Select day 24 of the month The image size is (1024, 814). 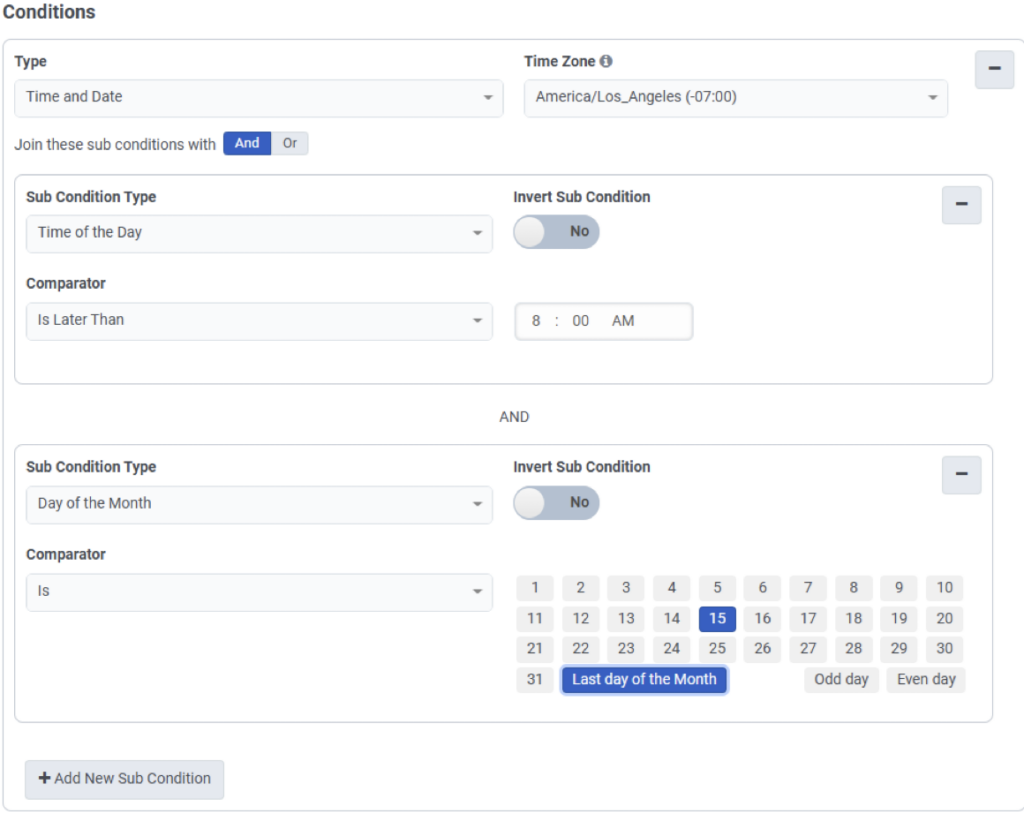click(671, 649)
